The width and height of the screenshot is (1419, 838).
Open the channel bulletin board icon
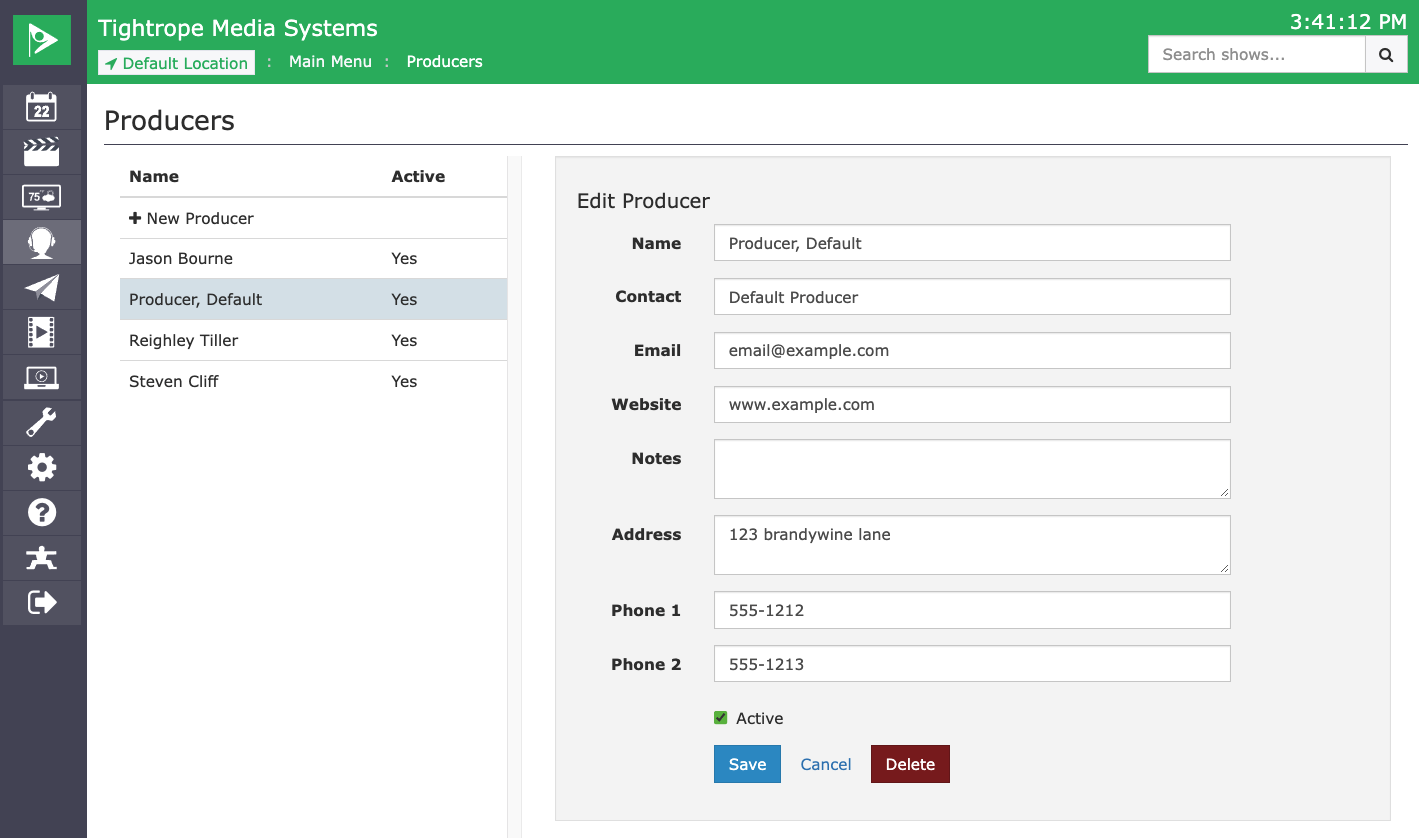tap(41, 197)
